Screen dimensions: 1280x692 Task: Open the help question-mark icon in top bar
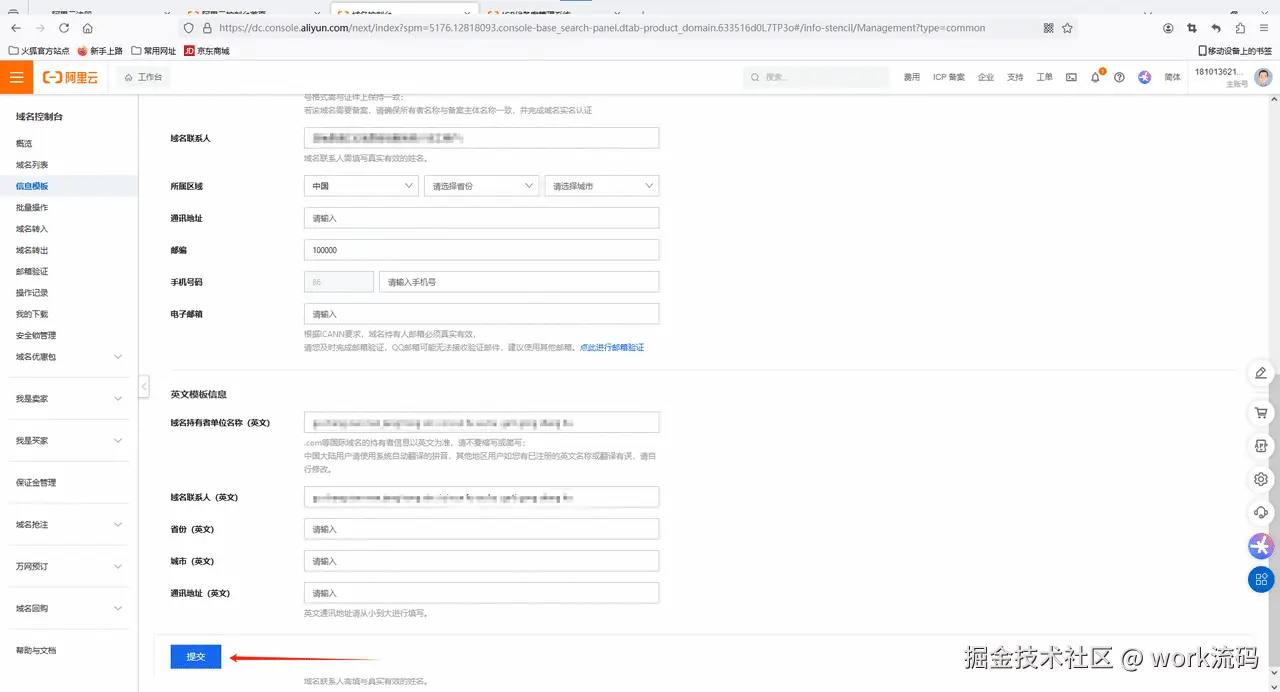(x=1120, y=76)
